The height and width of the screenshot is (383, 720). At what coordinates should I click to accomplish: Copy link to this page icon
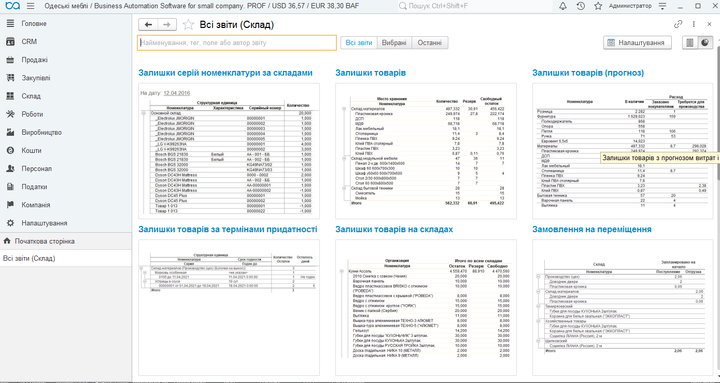[x=678, y=24]
